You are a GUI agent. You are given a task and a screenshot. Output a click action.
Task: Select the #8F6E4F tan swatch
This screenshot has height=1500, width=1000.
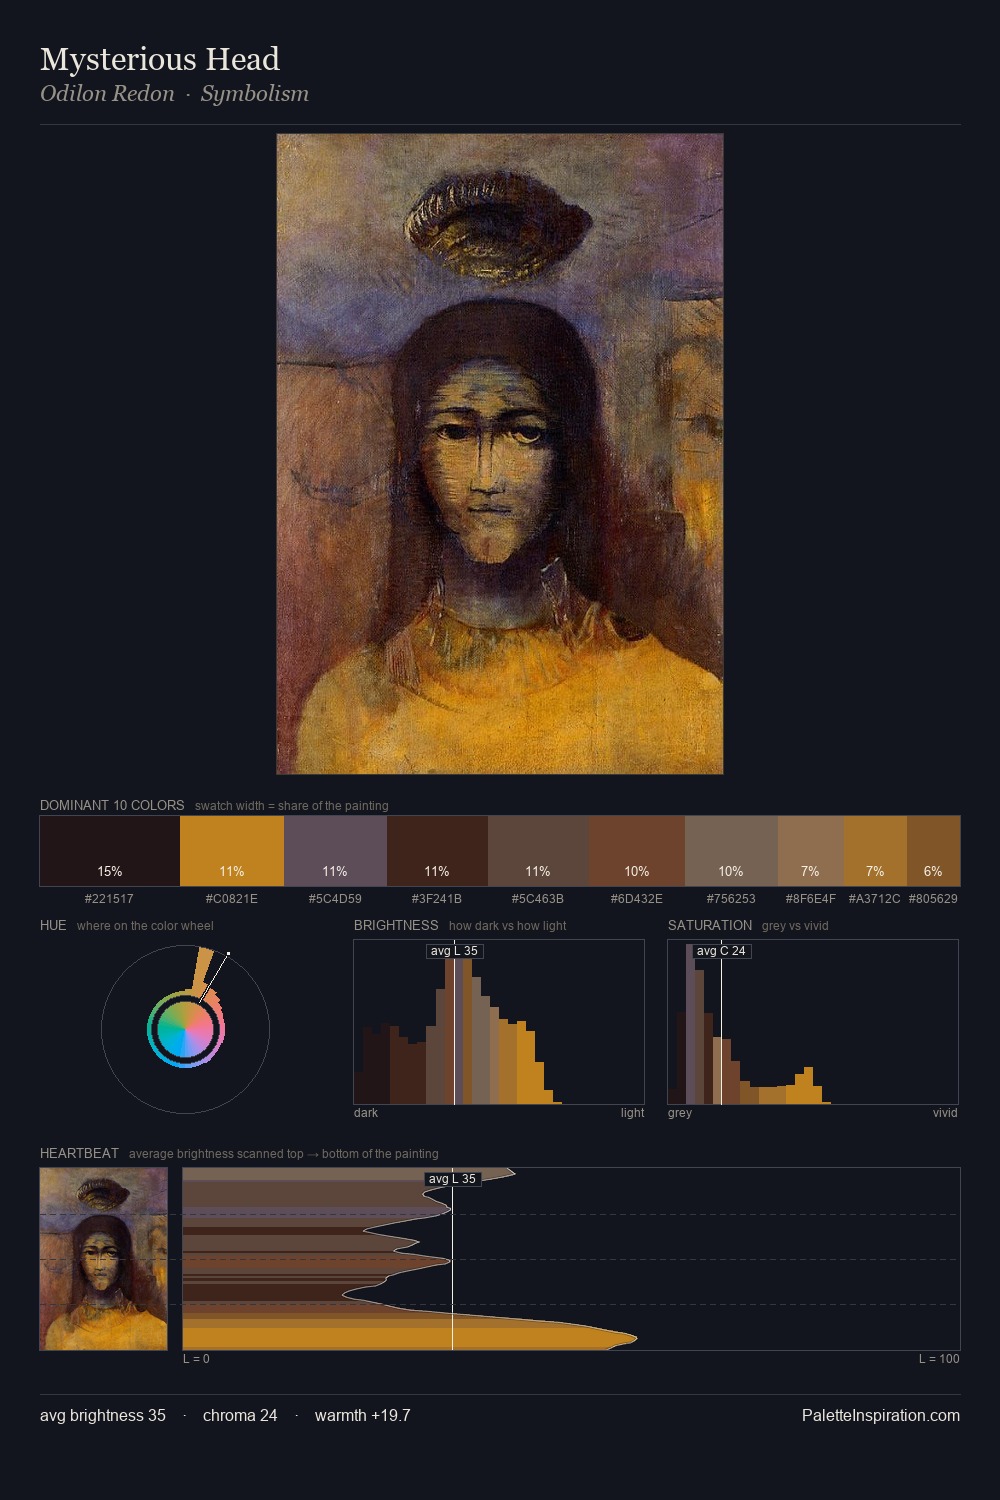click(811, 851)
